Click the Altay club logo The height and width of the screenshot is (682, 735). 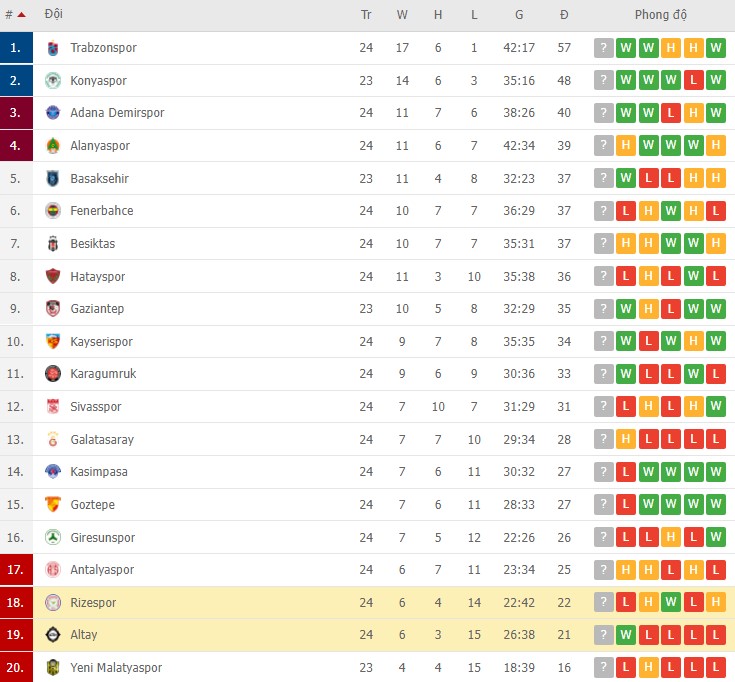point(53,635)
